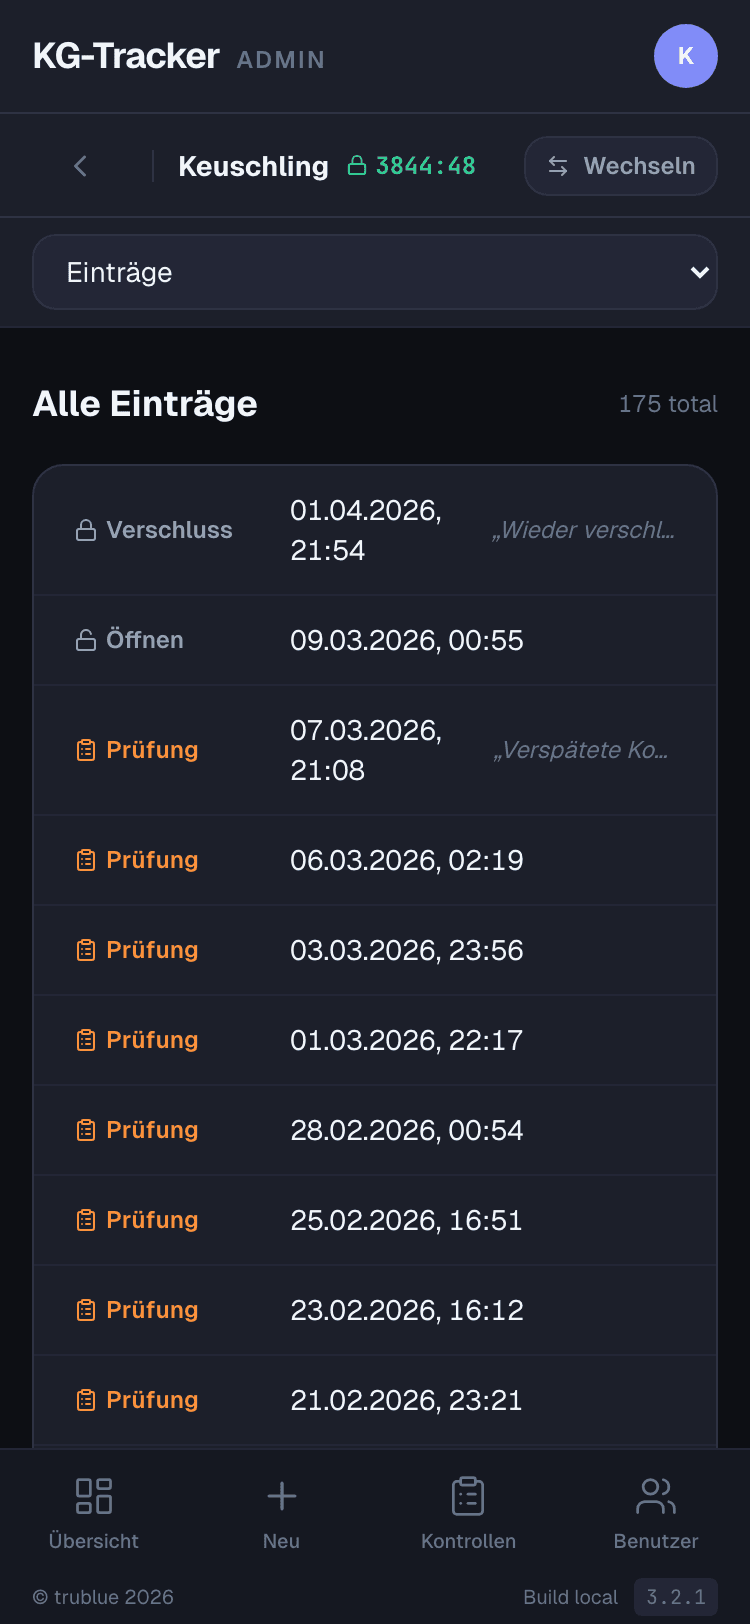Click the Verschluss lock icon entry
This screenshot has height=1624, width=750.
click(87, 530)
